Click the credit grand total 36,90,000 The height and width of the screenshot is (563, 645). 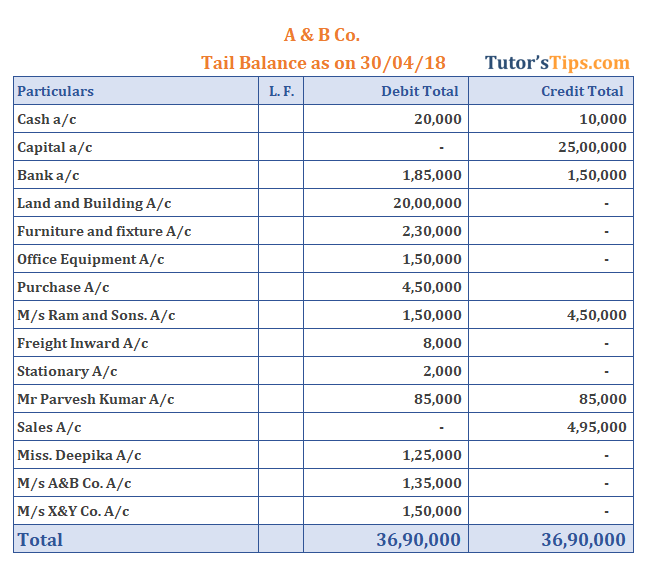pos(584,540)
